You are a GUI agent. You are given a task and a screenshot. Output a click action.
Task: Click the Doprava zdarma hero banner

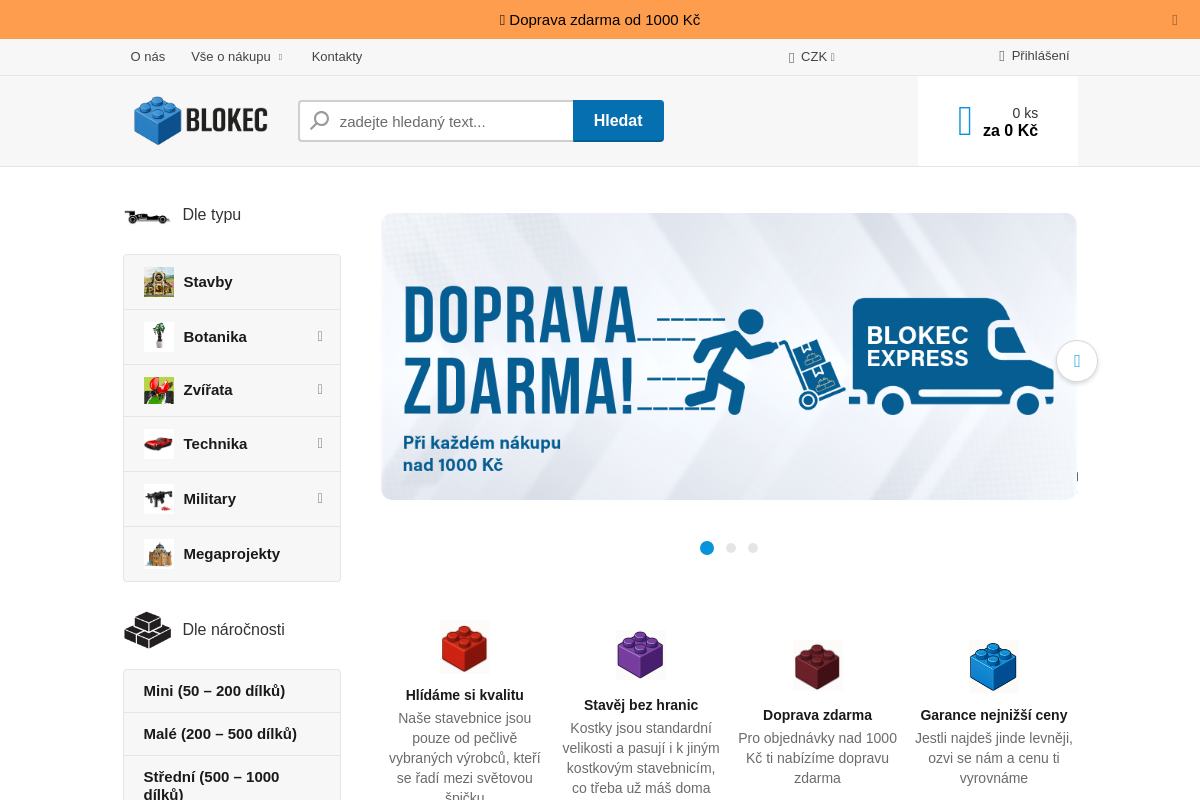tap(729, 357)
